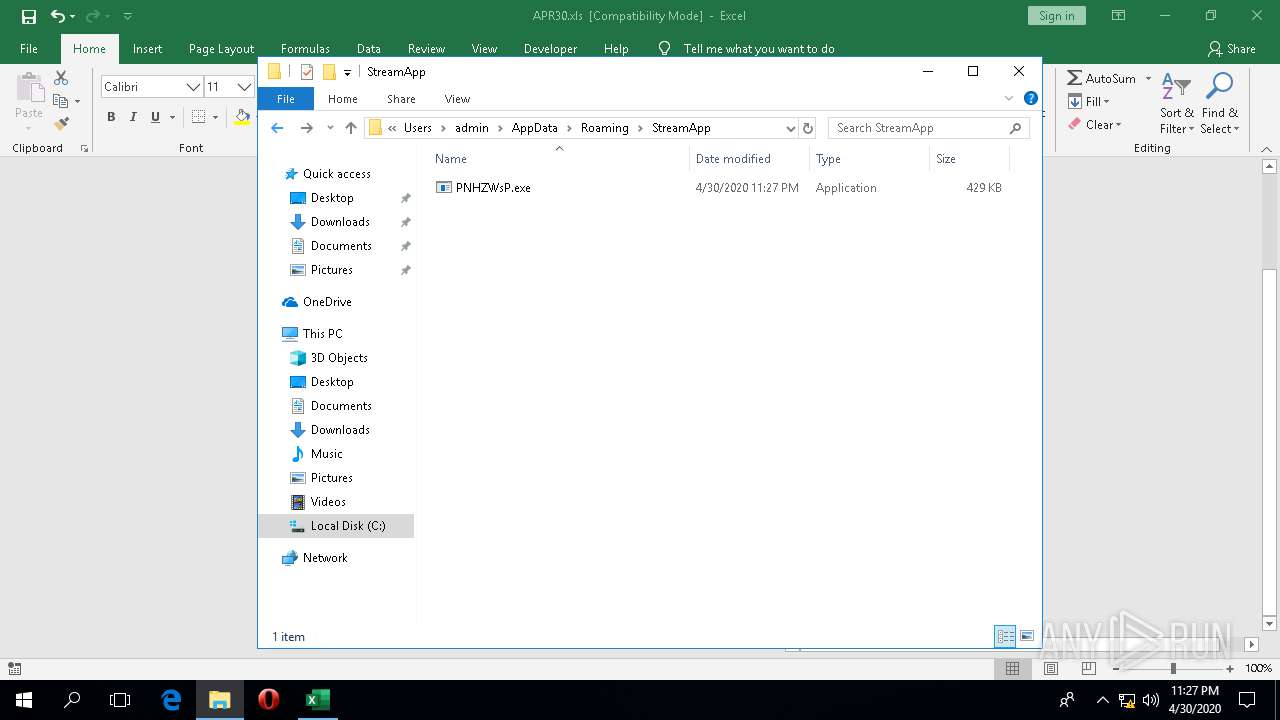Open Excel File menu
Image resolution: width=1280 pixels, height=720 pixels.
coord(29,49)
